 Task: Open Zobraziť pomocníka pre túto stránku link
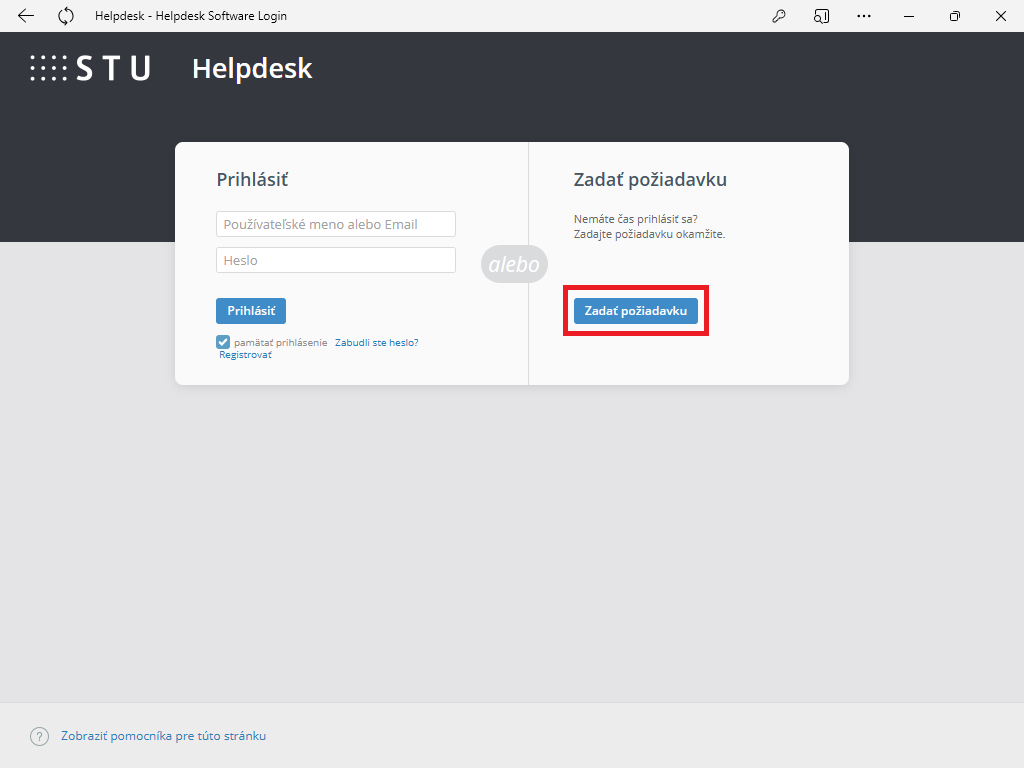click(x=163, y=736)
